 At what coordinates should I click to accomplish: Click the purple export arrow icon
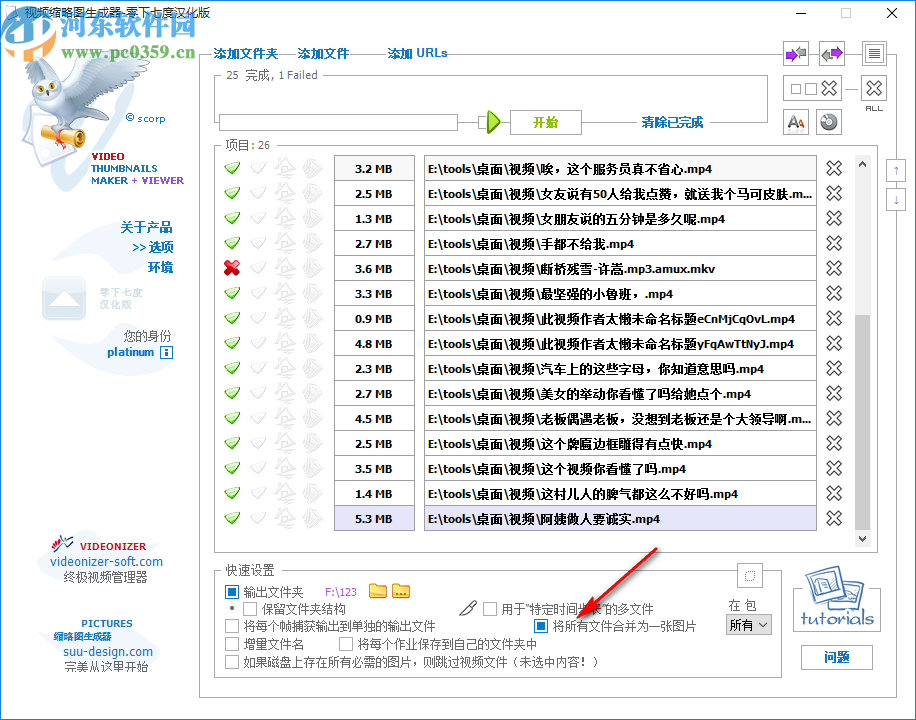831,53
